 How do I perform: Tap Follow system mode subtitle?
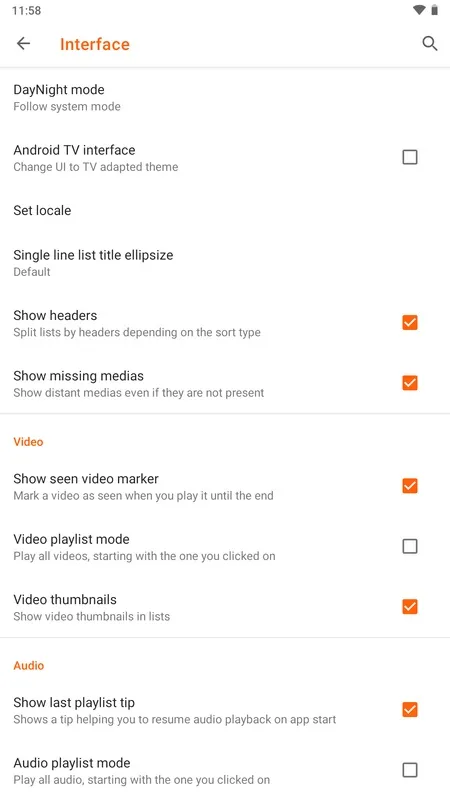tap(67, 107)
